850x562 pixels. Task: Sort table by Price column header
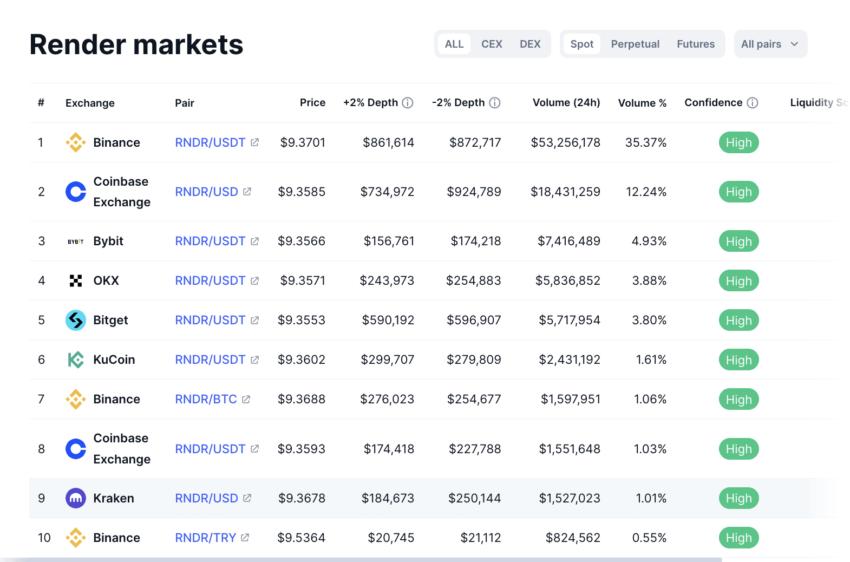pyautogui.click(x=312, y=103)
